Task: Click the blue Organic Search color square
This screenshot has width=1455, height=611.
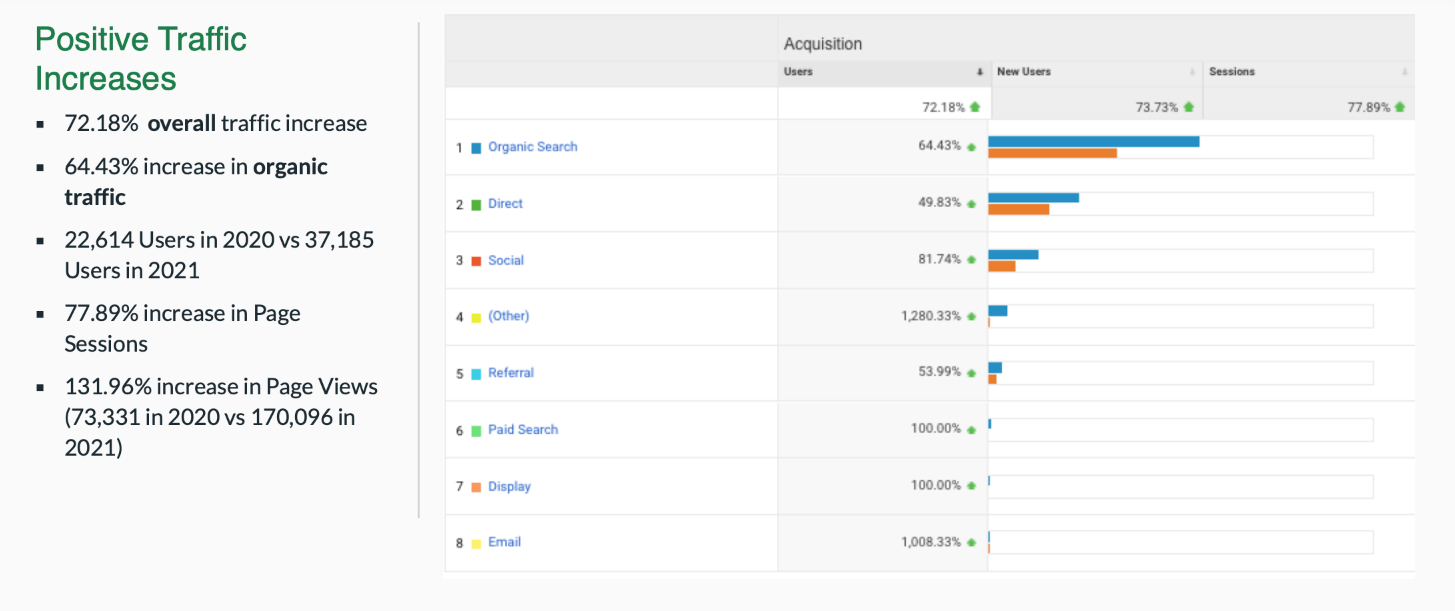Action: [476, 148]
